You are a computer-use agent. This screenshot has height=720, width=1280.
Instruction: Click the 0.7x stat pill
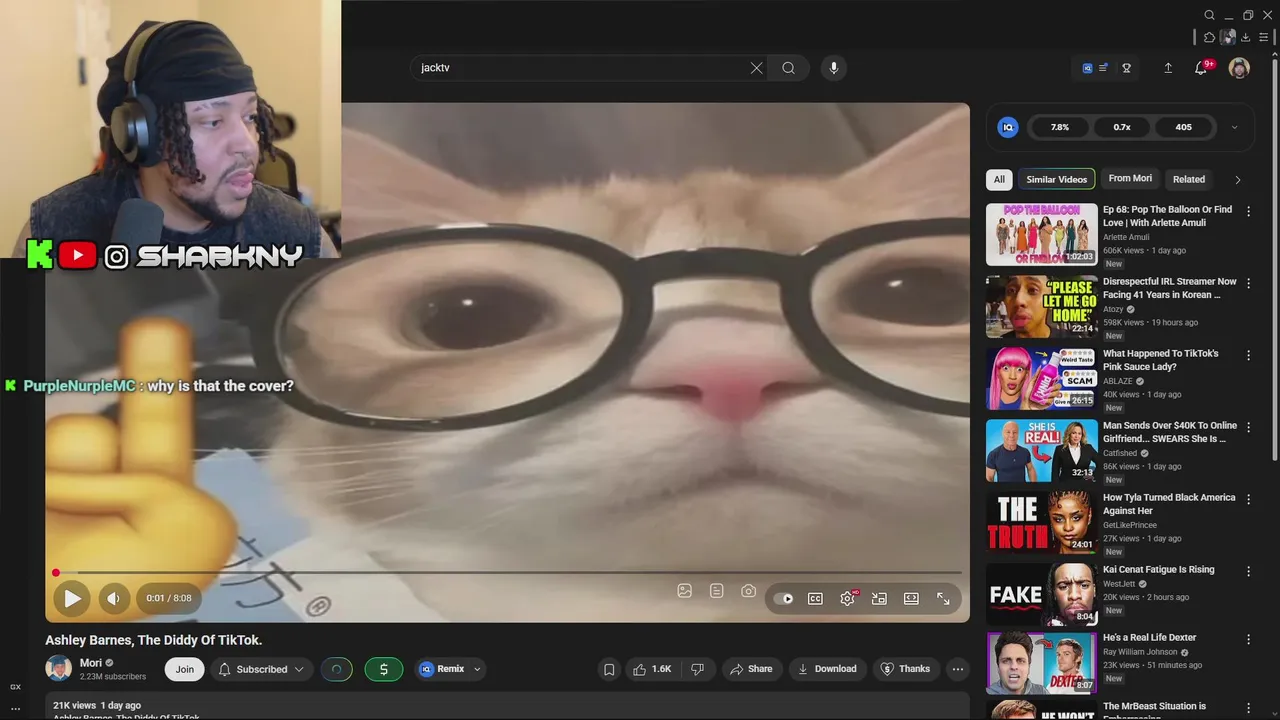(x=1122, y=127)
